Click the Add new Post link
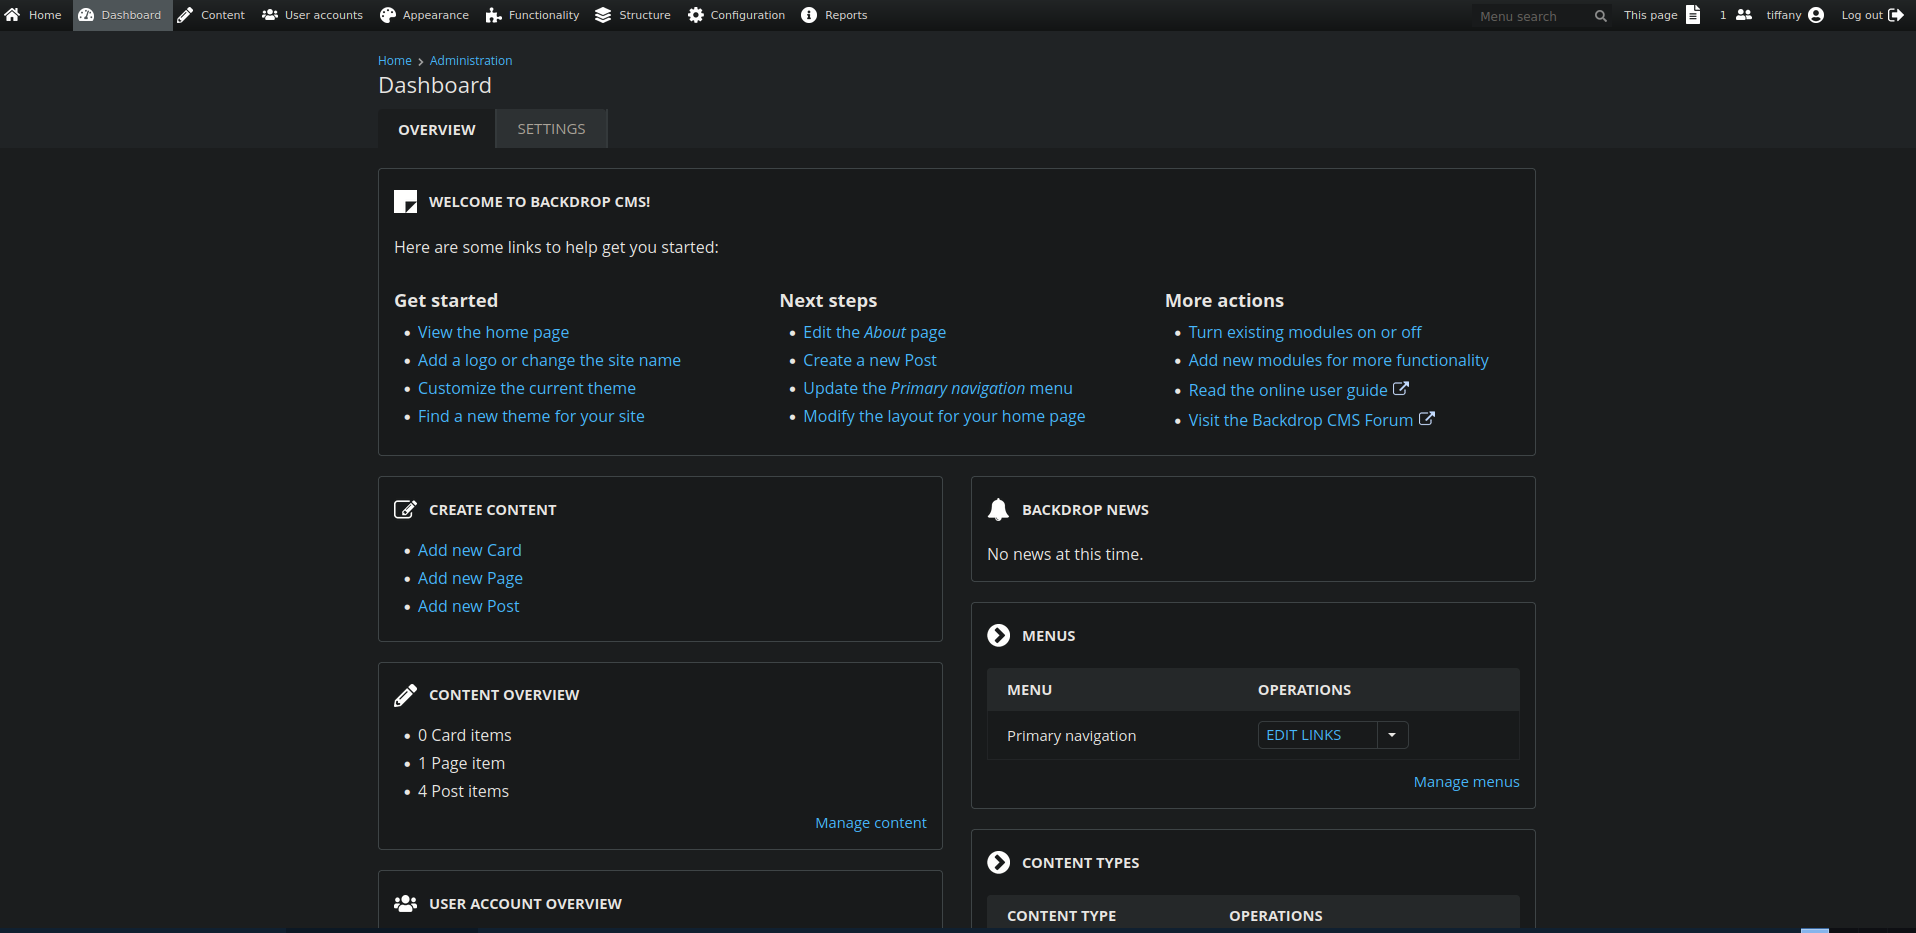Viewport: 1916px width, 933px height. pos(468,606)
